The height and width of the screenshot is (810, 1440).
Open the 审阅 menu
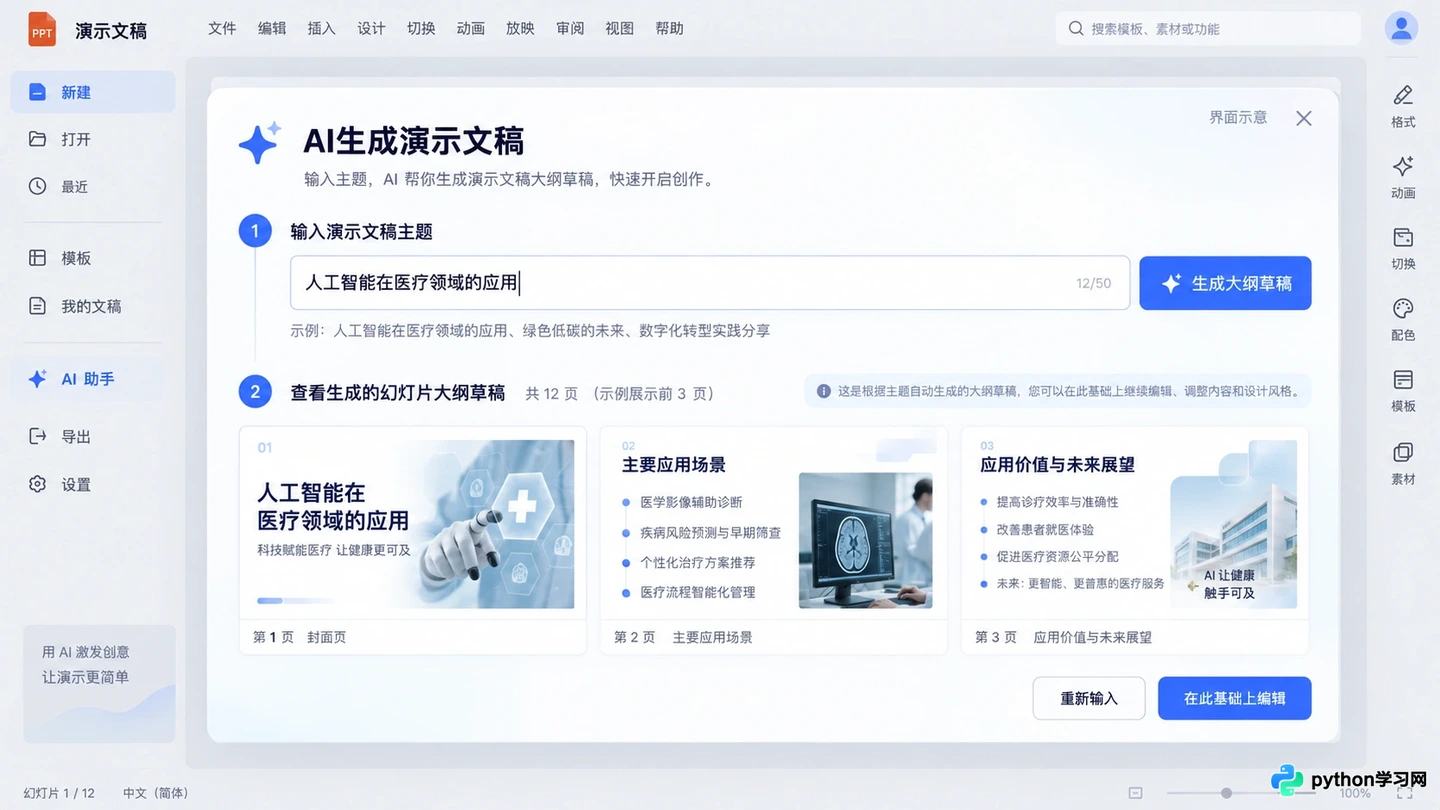[570, 28]
